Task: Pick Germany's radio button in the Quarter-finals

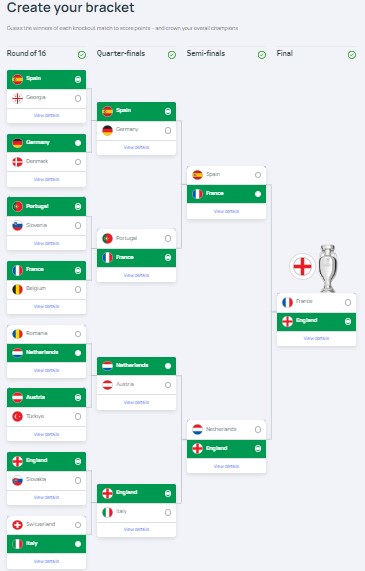Action: (x=168, y=130)
